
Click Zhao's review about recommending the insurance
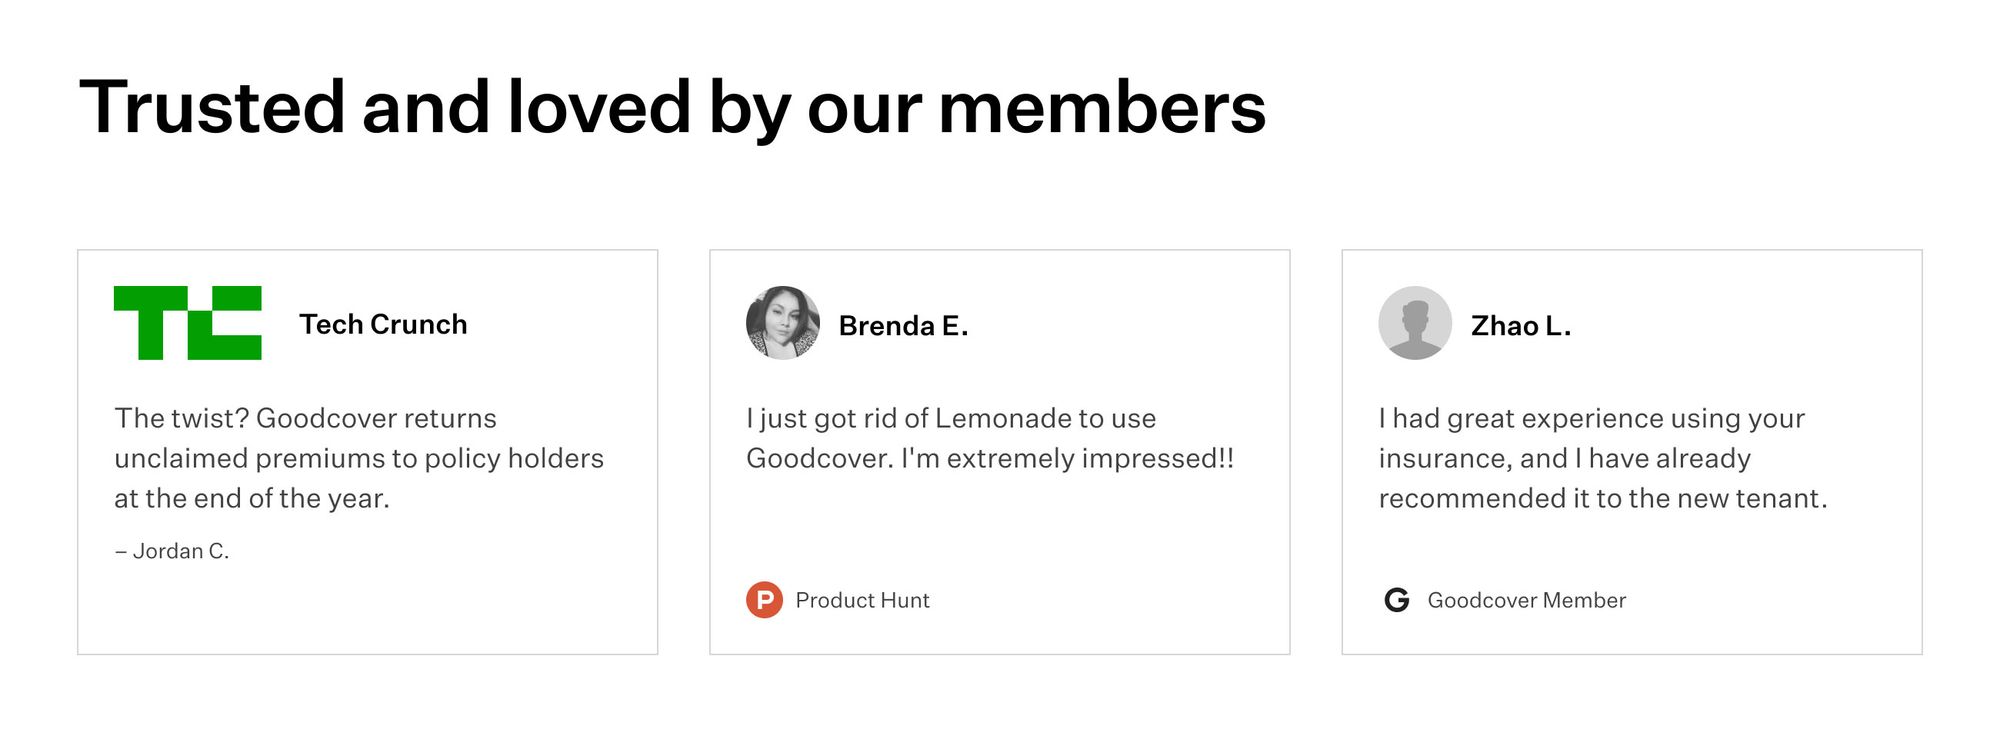pos(1602,458)
